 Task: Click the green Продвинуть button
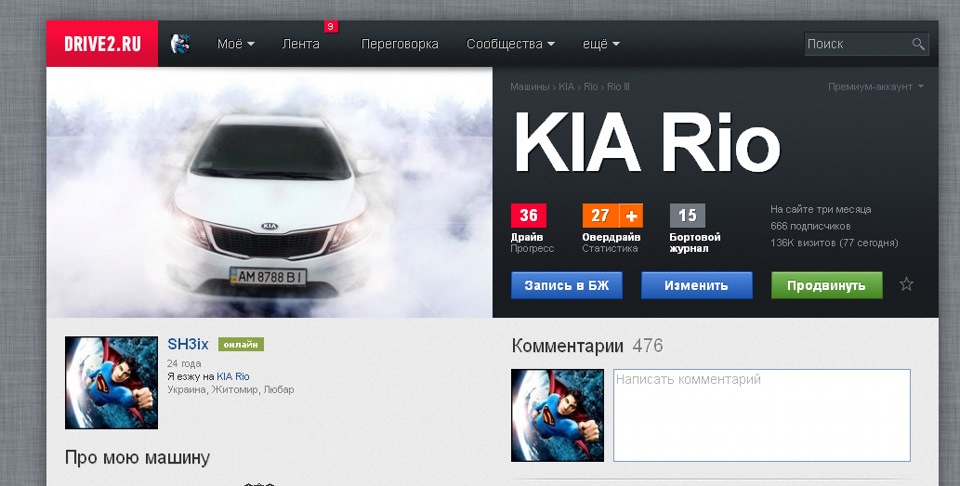[x=827, y=285]
